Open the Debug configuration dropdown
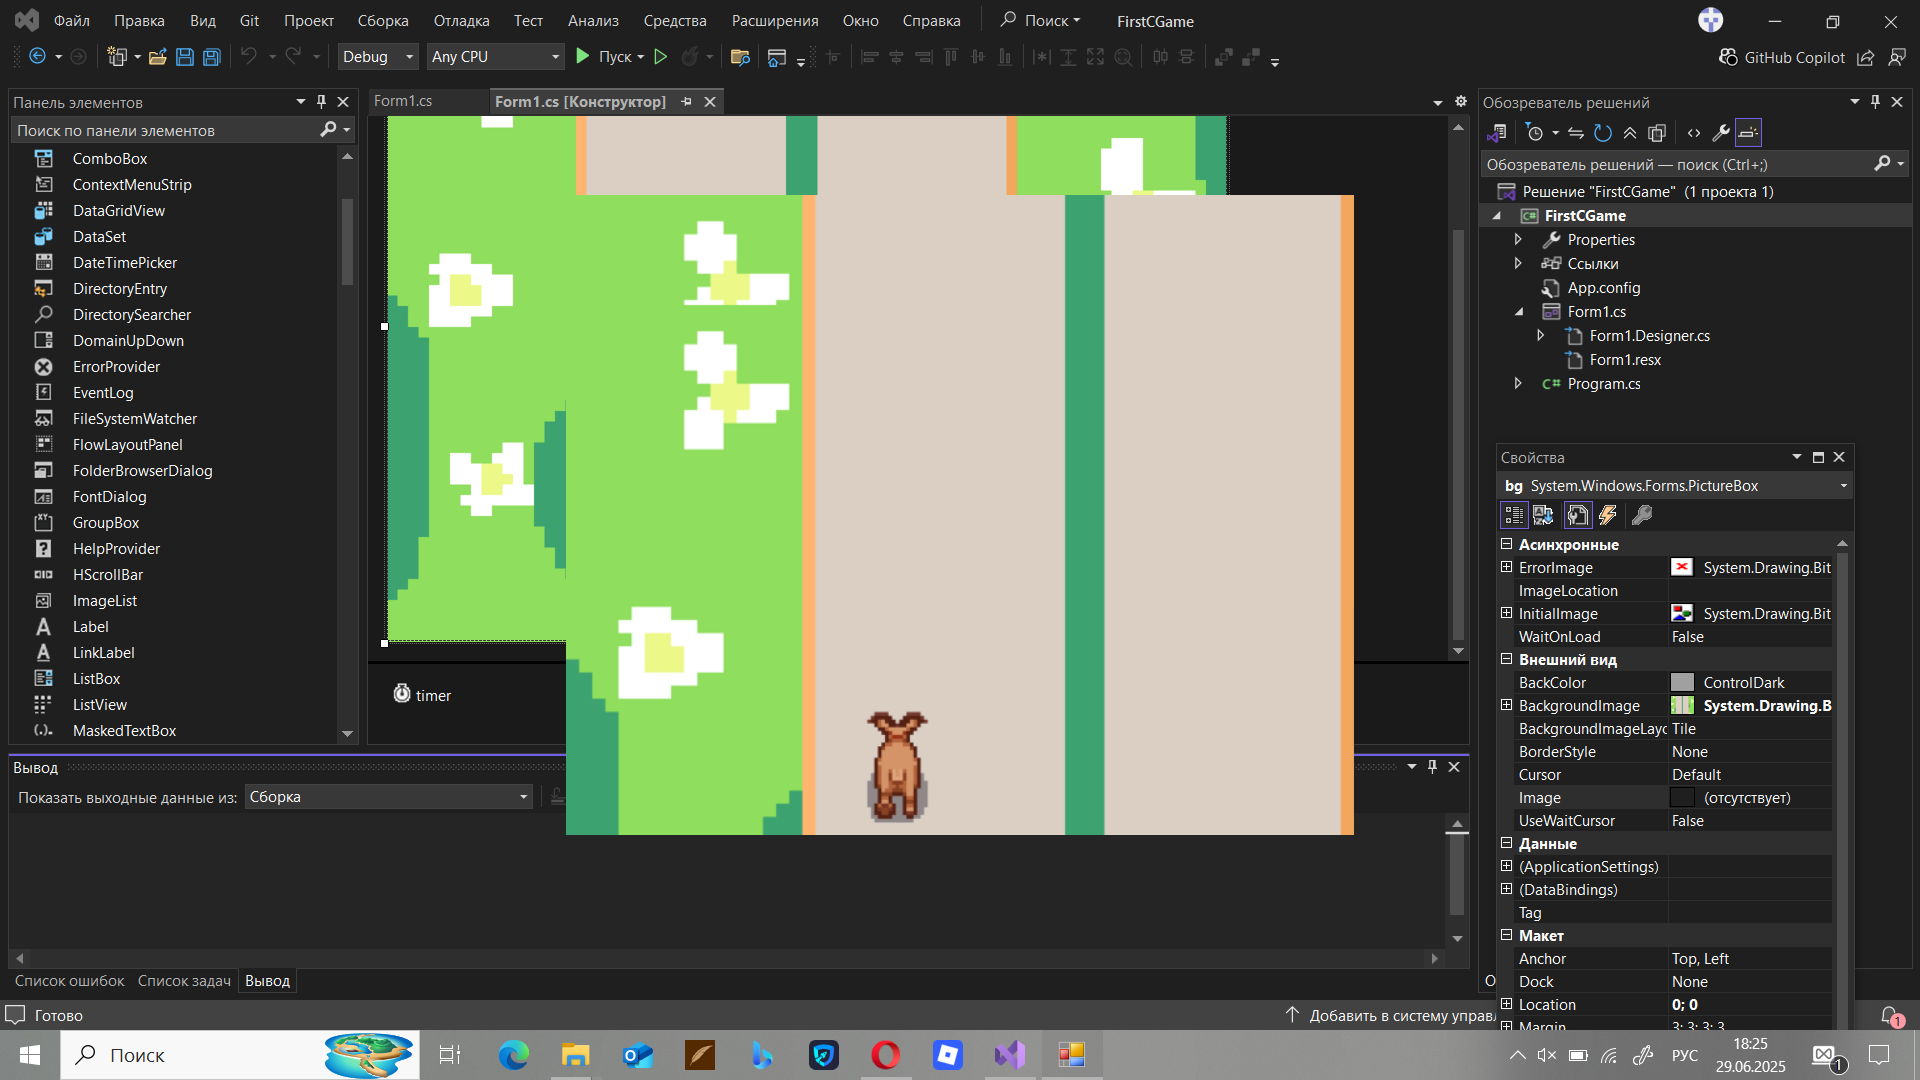 point(378,57)
